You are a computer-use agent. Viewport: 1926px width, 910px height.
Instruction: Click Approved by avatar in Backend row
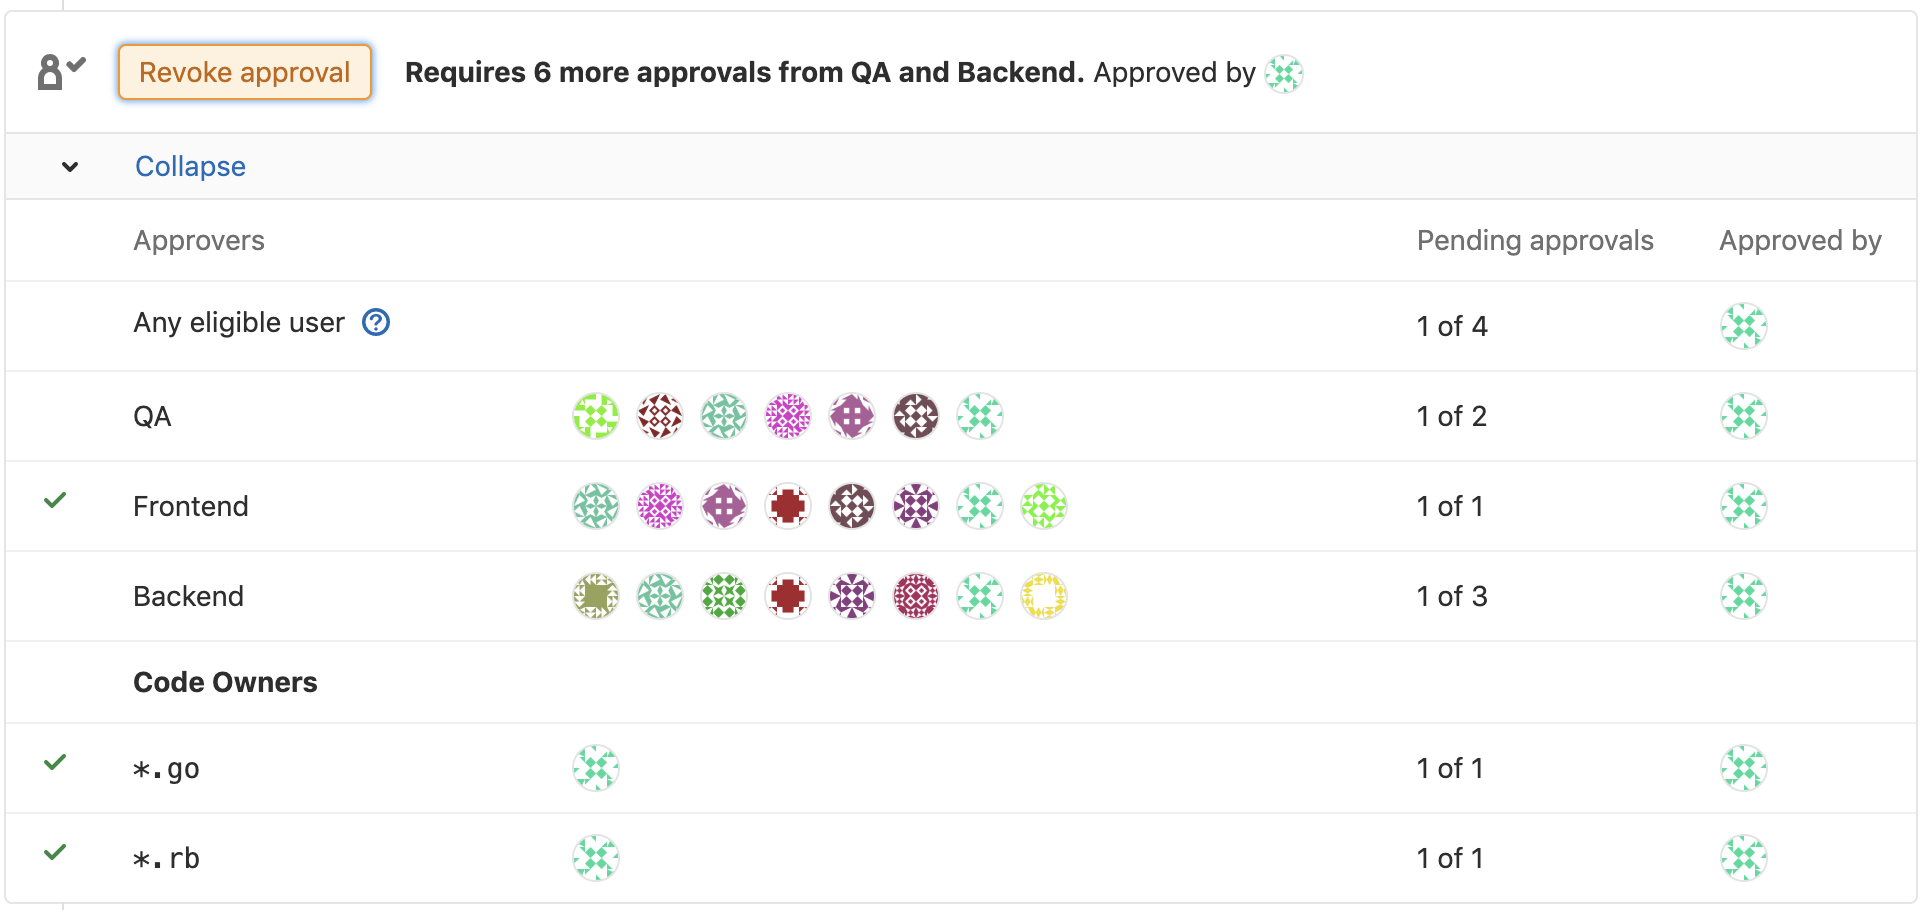click(1744, 596)
